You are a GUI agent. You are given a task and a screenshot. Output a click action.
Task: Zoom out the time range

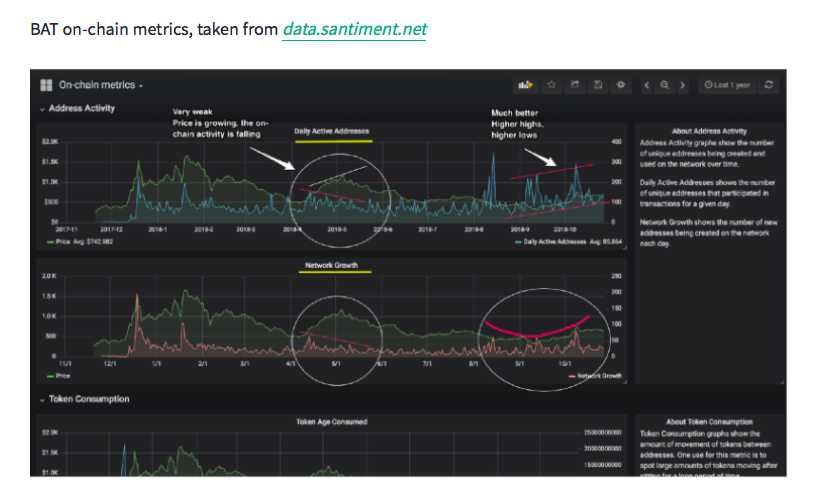[x=665, y=86]
